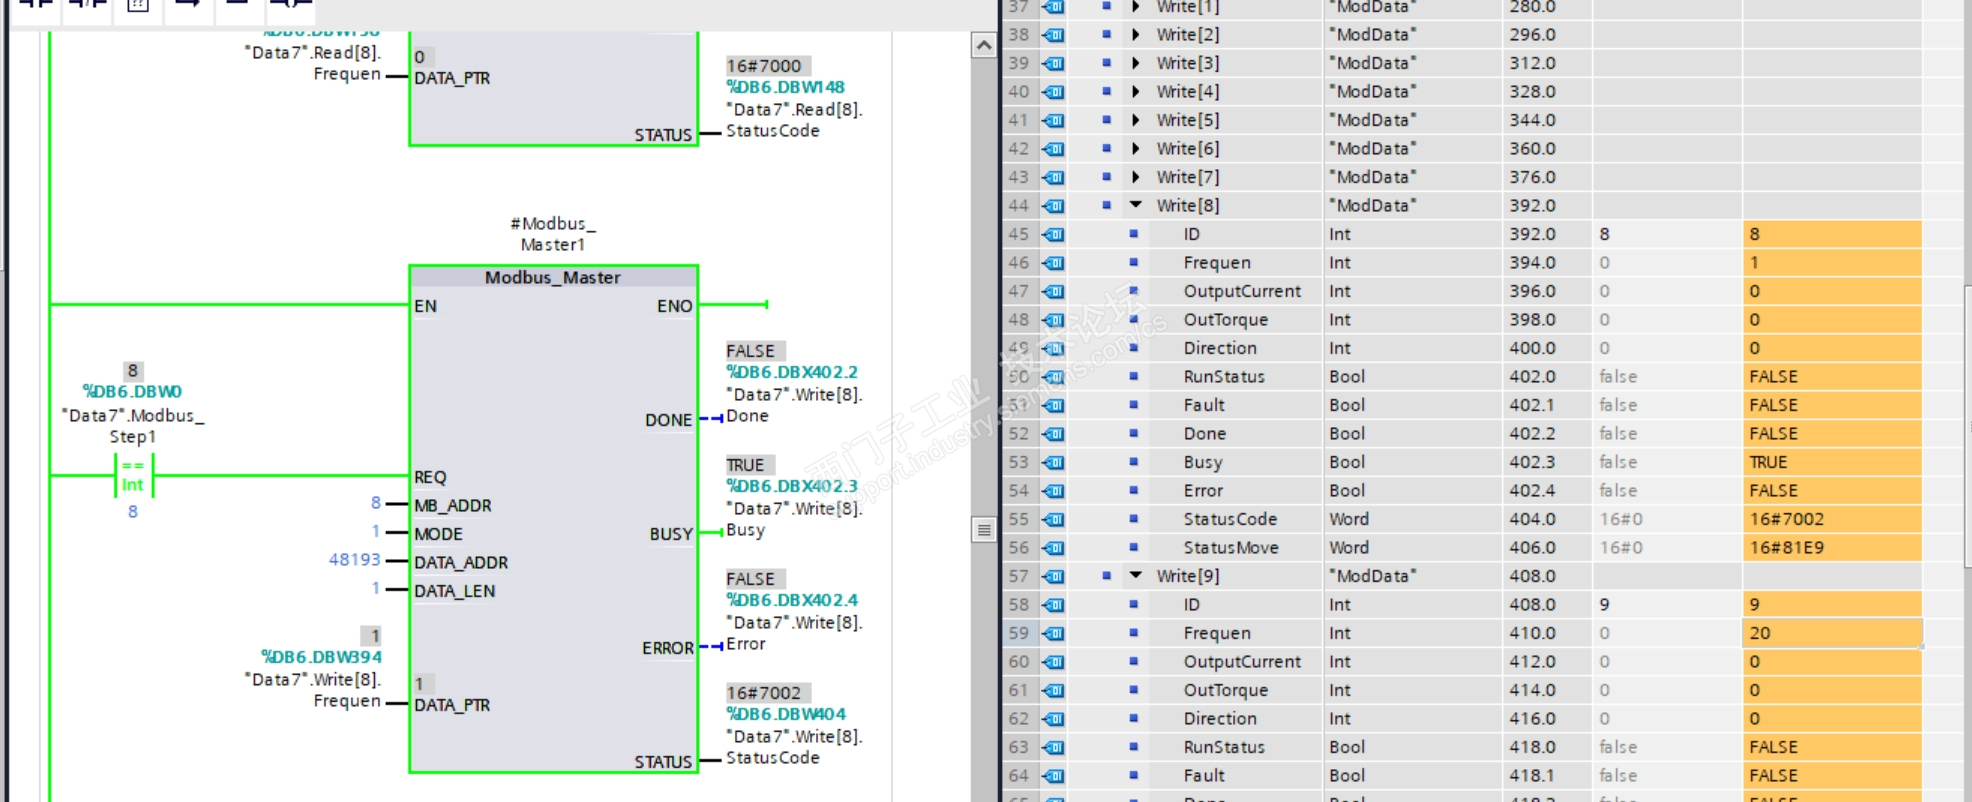Screen dimensions: 1972x802
Task: Expand the Write[4] structure row
Action: click(1136, 91)
